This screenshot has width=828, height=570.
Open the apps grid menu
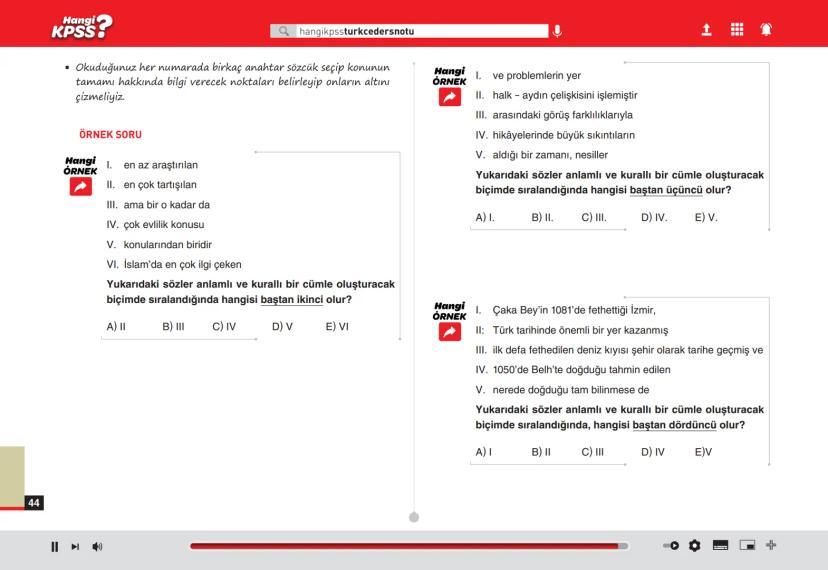[x=738, y=31]
